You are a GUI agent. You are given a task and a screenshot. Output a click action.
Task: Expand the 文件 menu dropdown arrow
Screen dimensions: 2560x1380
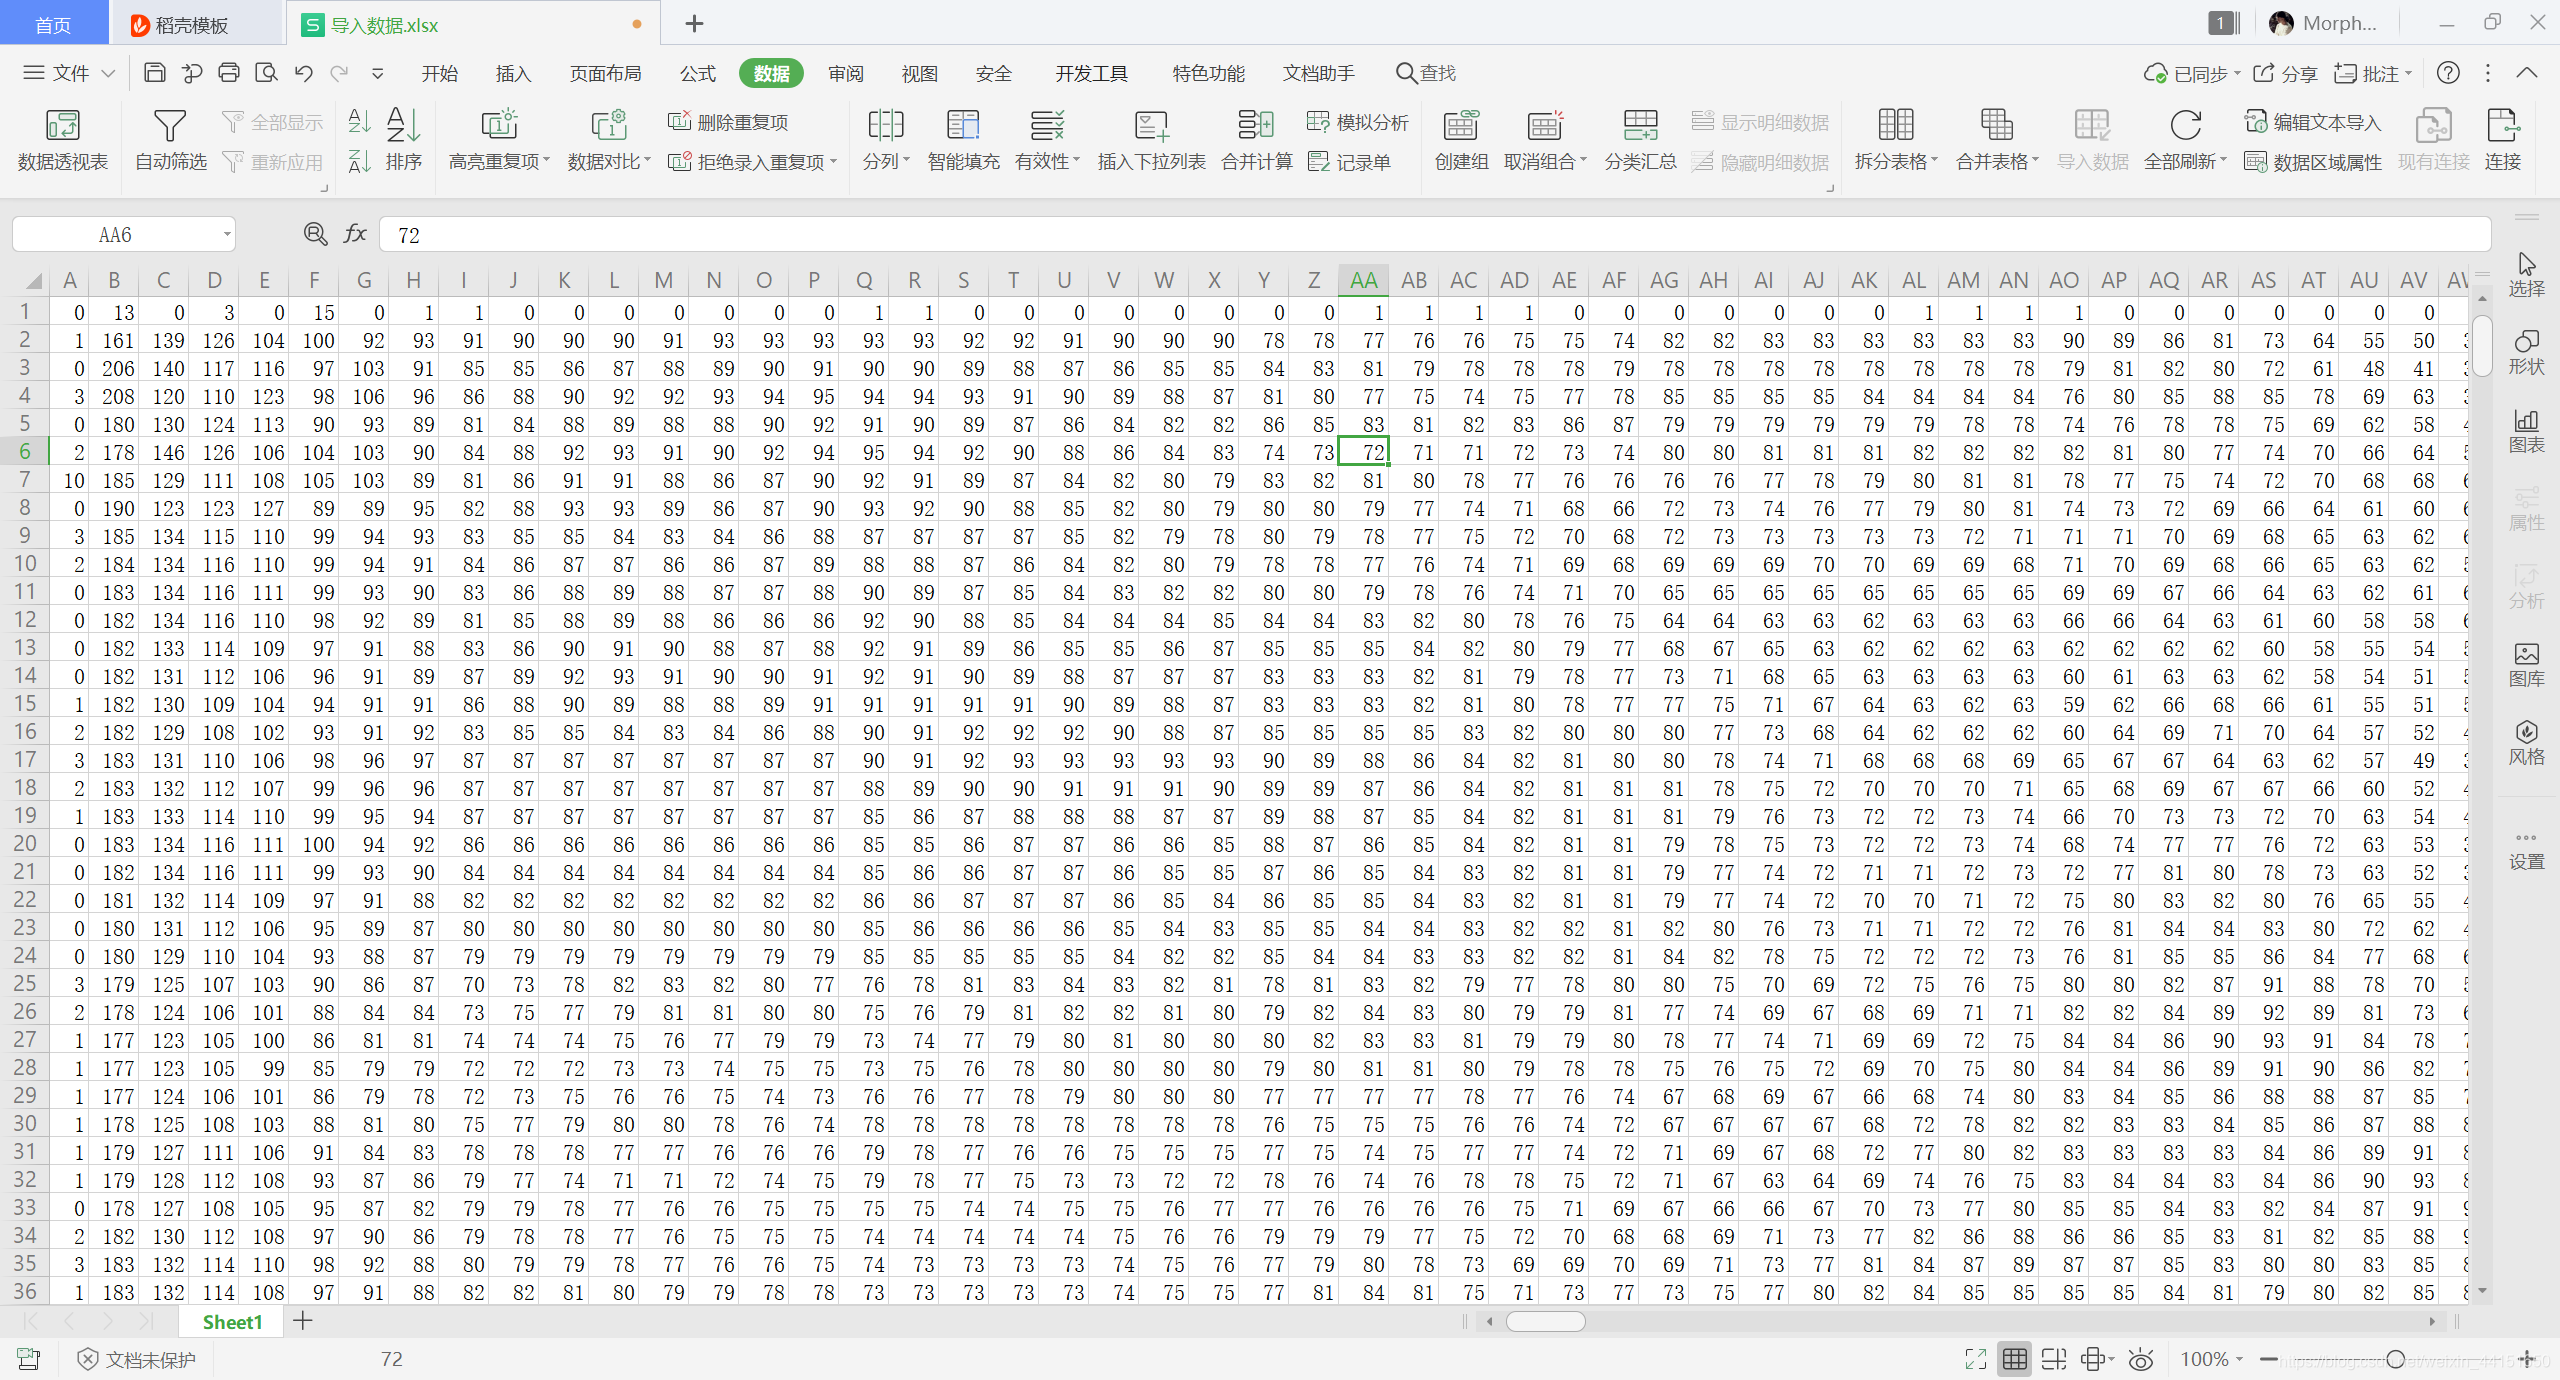(x=109, y=73)
